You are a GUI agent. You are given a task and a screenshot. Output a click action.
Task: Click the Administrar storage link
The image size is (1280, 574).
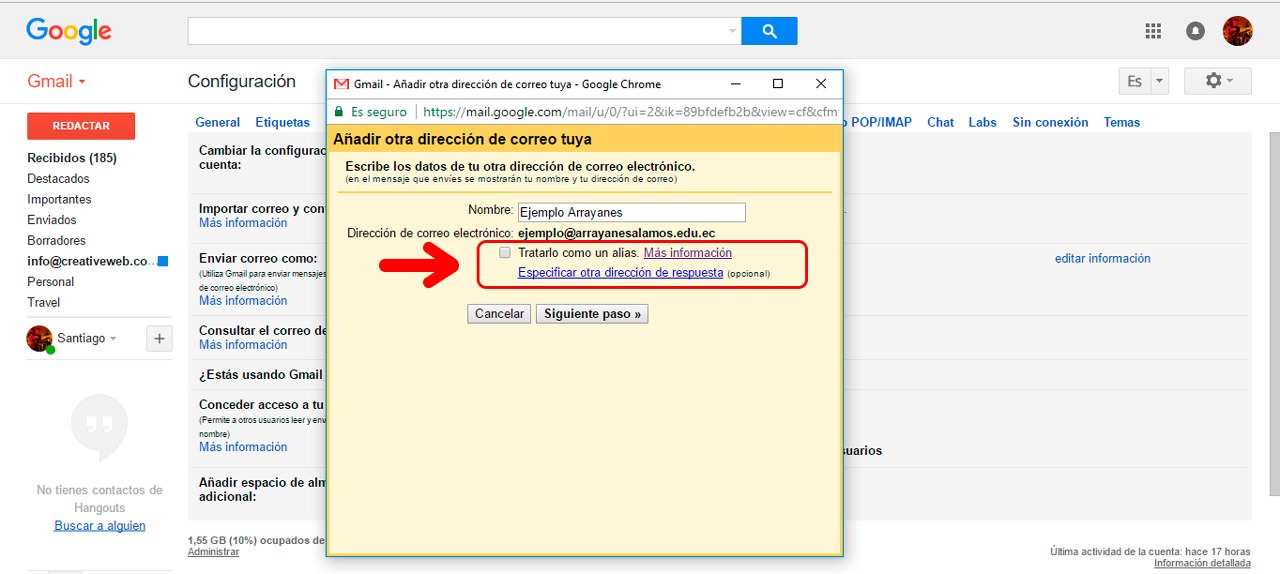click(x=213, y=552)
